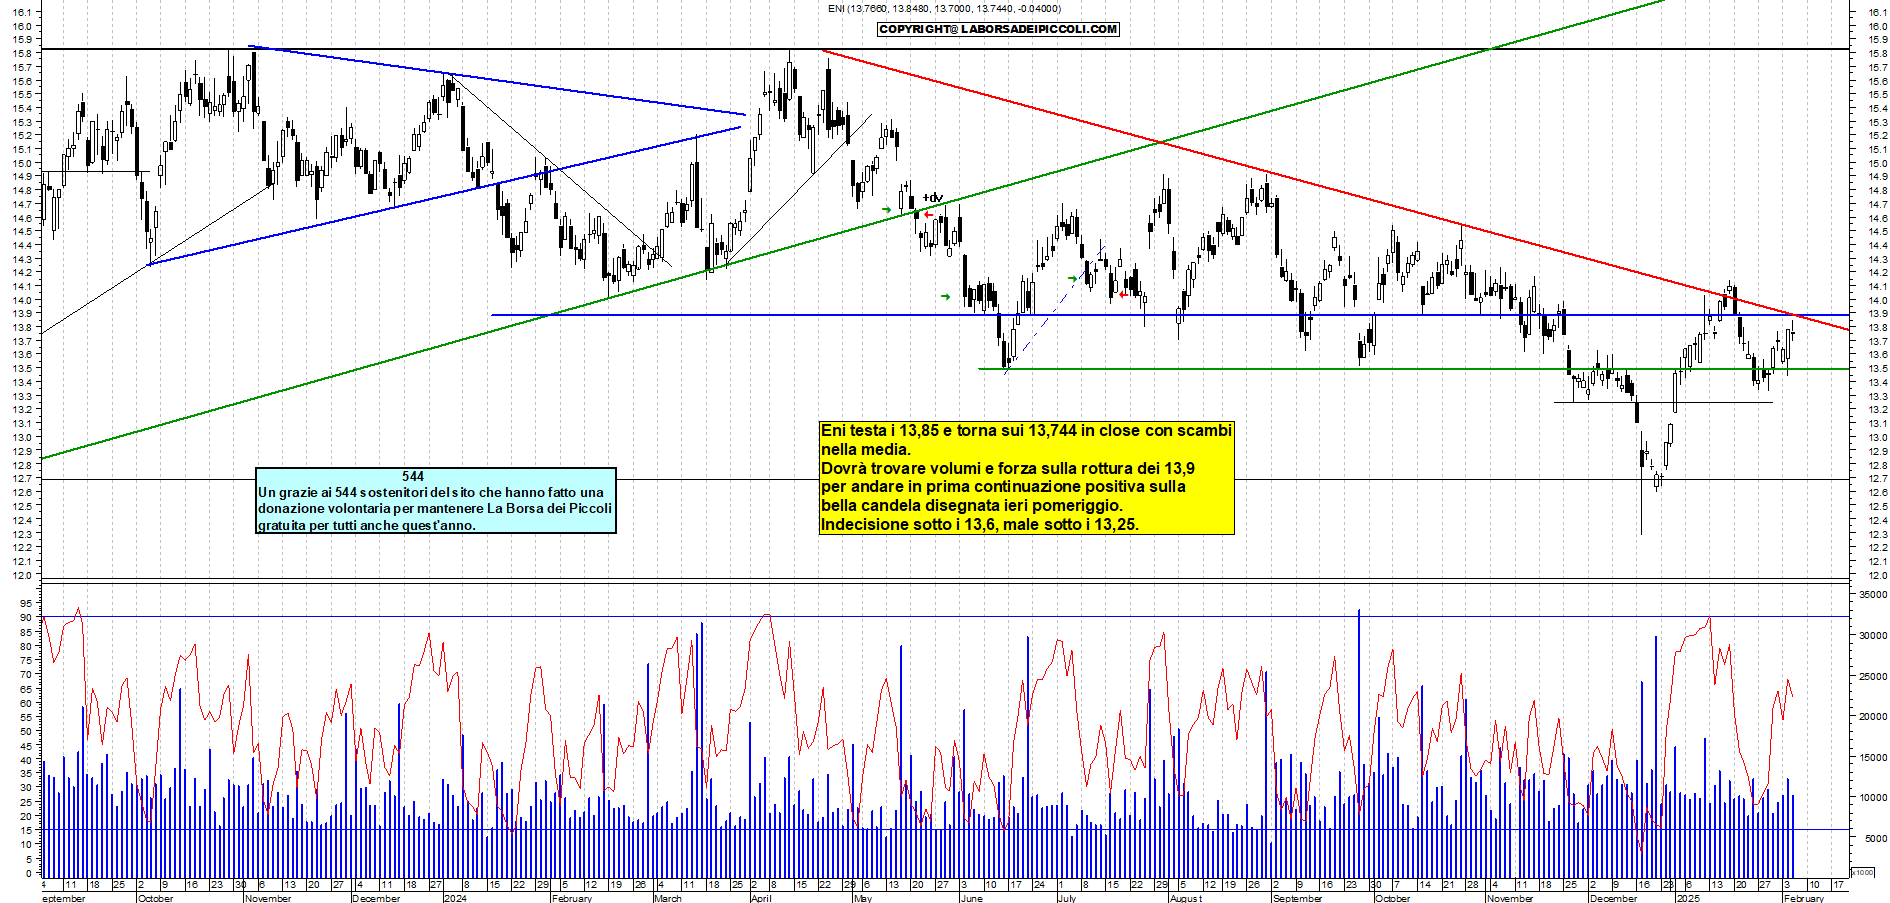Image resolution: width=1890 pixels, height=903 pixels.
Task: Click the ENI price quote title text
Action: (x=945, y=9)
